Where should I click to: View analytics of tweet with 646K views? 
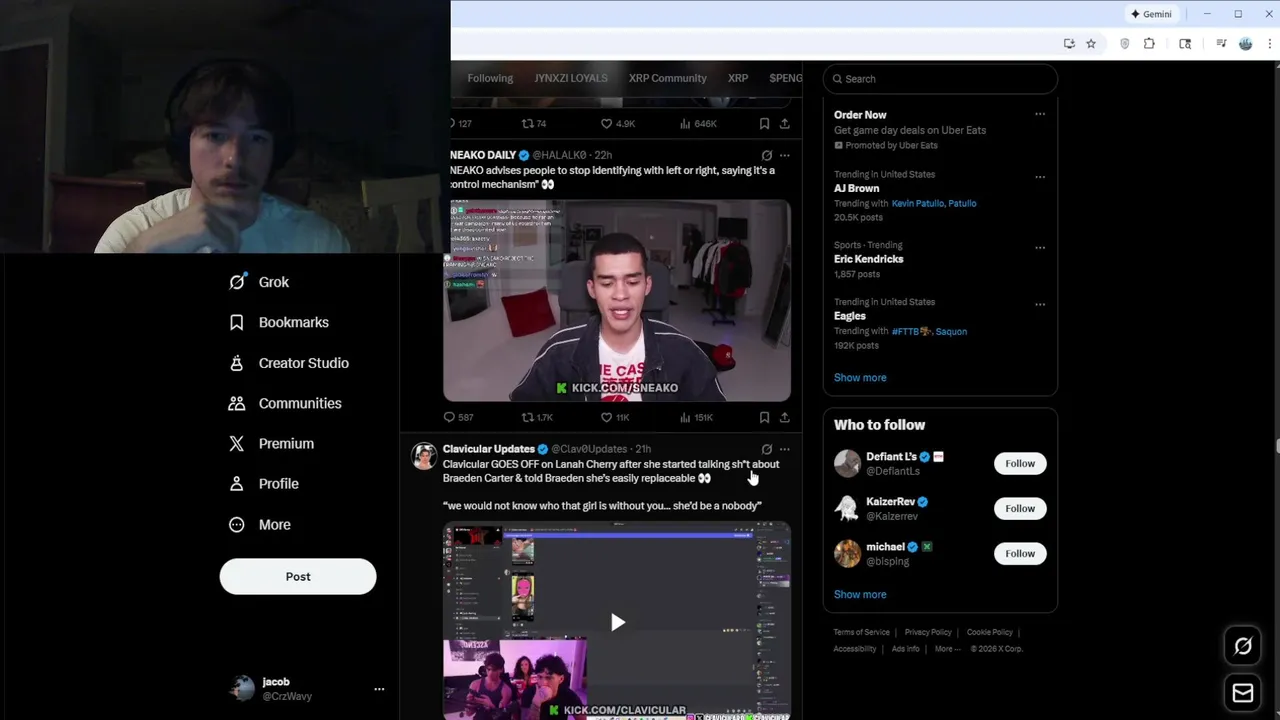tap(698, 123)
